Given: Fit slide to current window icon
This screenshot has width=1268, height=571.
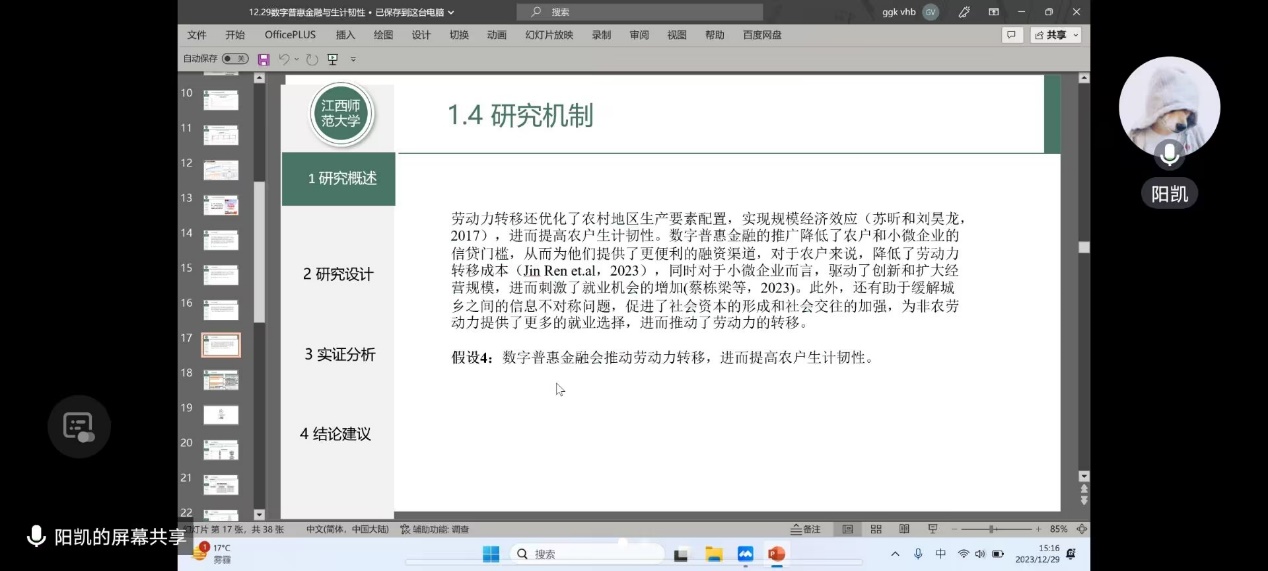Looking at the screenshot, I should point(1081,529).
